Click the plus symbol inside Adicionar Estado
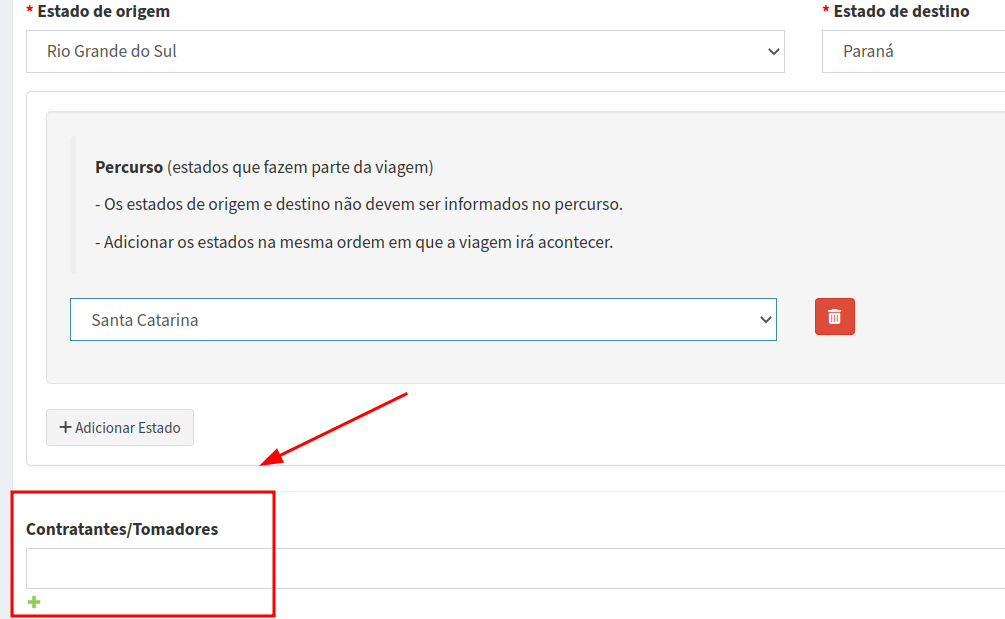Viewport: 1005px width, 619px height. pyautogui.click(x=66, y=427)
